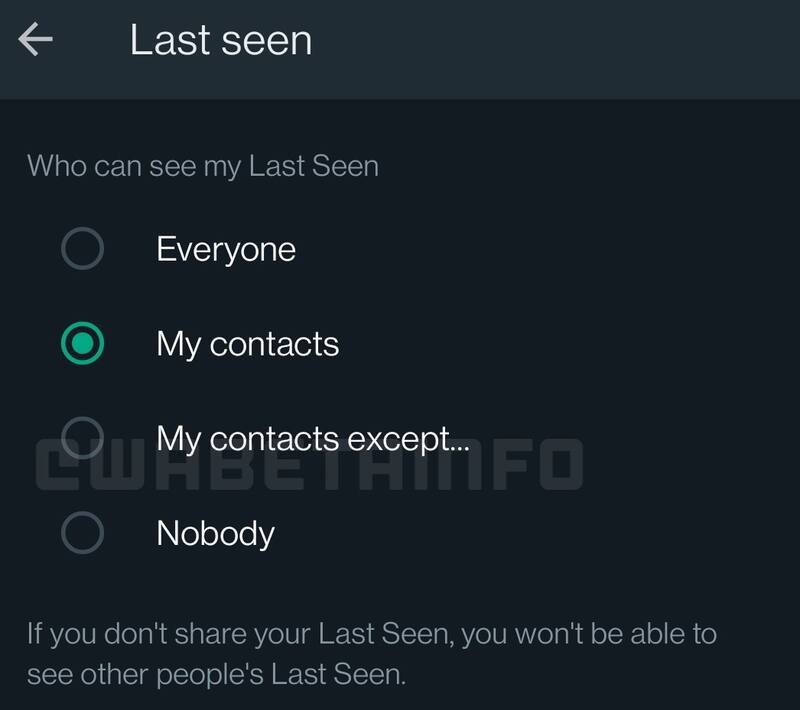Select the Everyone radio button
Viewport: 800px width, 710px height.
[x=82, y=248]
